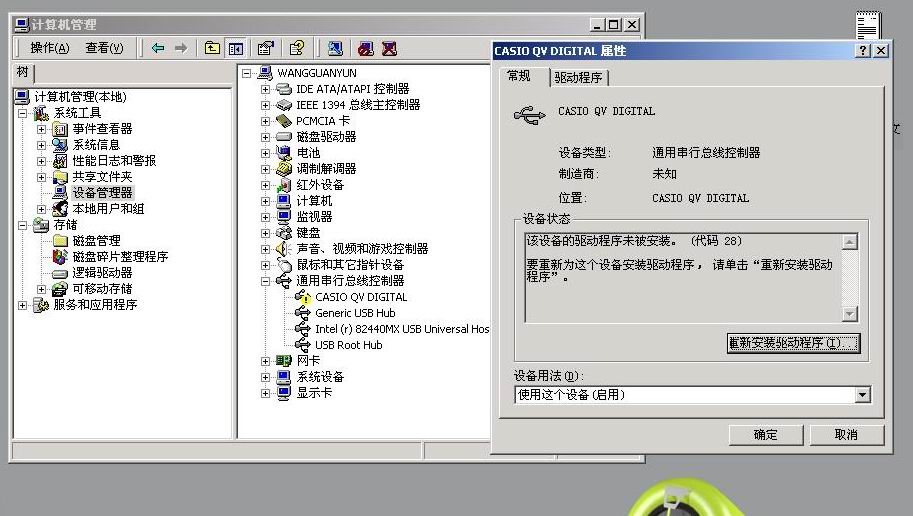This screenshot has height=516, width=913.
Task: Collapse the 存储 node
Action: point(23,225)
